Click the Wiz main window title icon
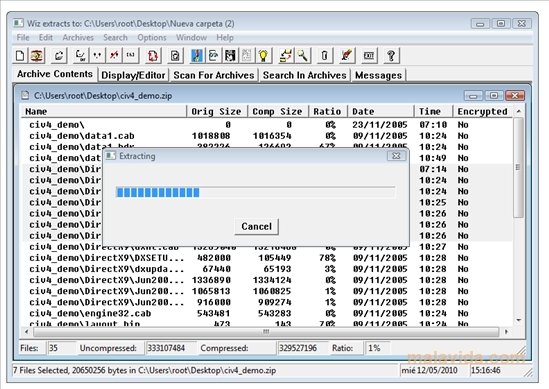This screenshot has width=549, height=389. (18, 23)
